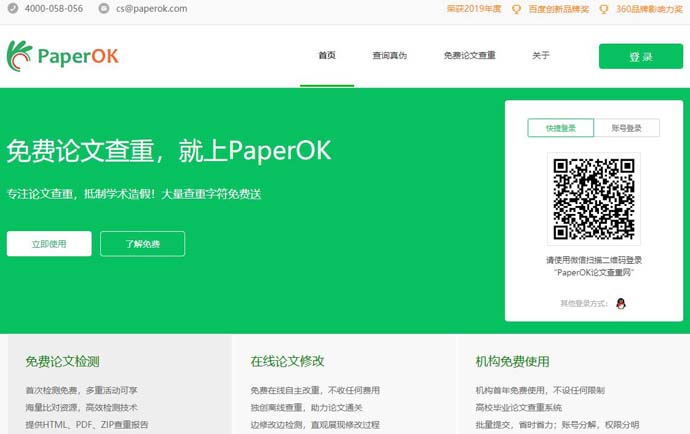Click the quoted text PaperOK论文查重网

click(594, 273)
